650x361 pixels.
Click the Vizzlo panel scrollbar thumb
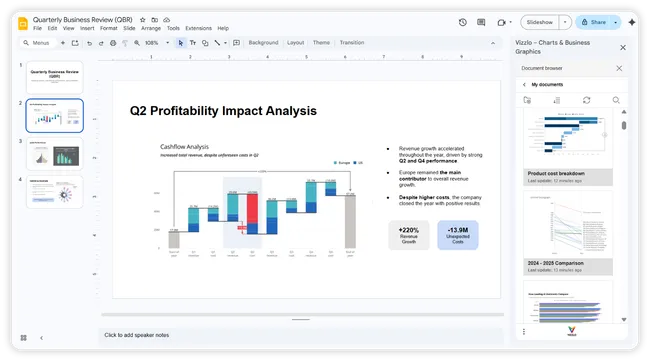click(624, 125)
